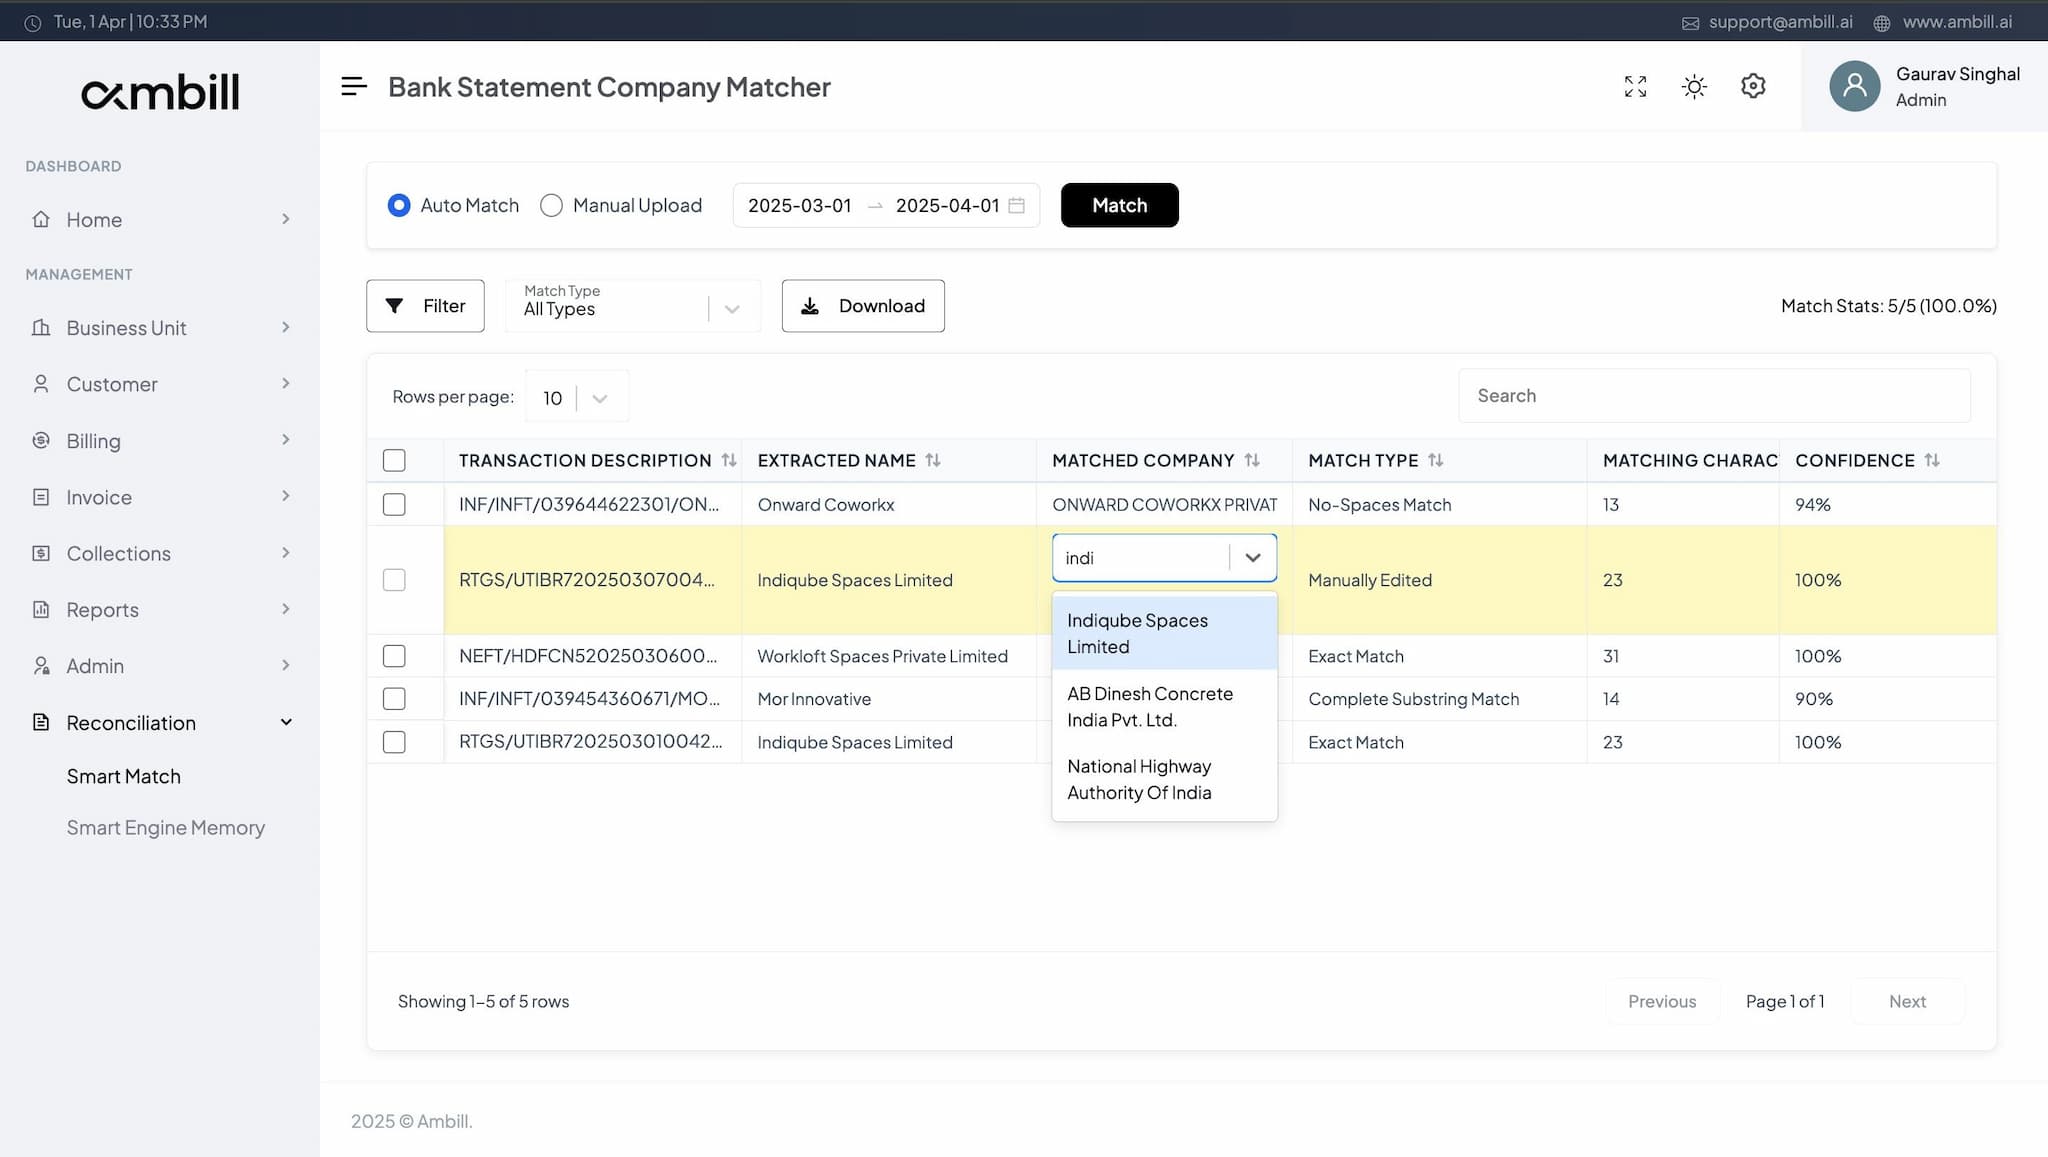Sort by Matched Company arrows
Viewport: 2048px width, 1157px height.
1252,460
